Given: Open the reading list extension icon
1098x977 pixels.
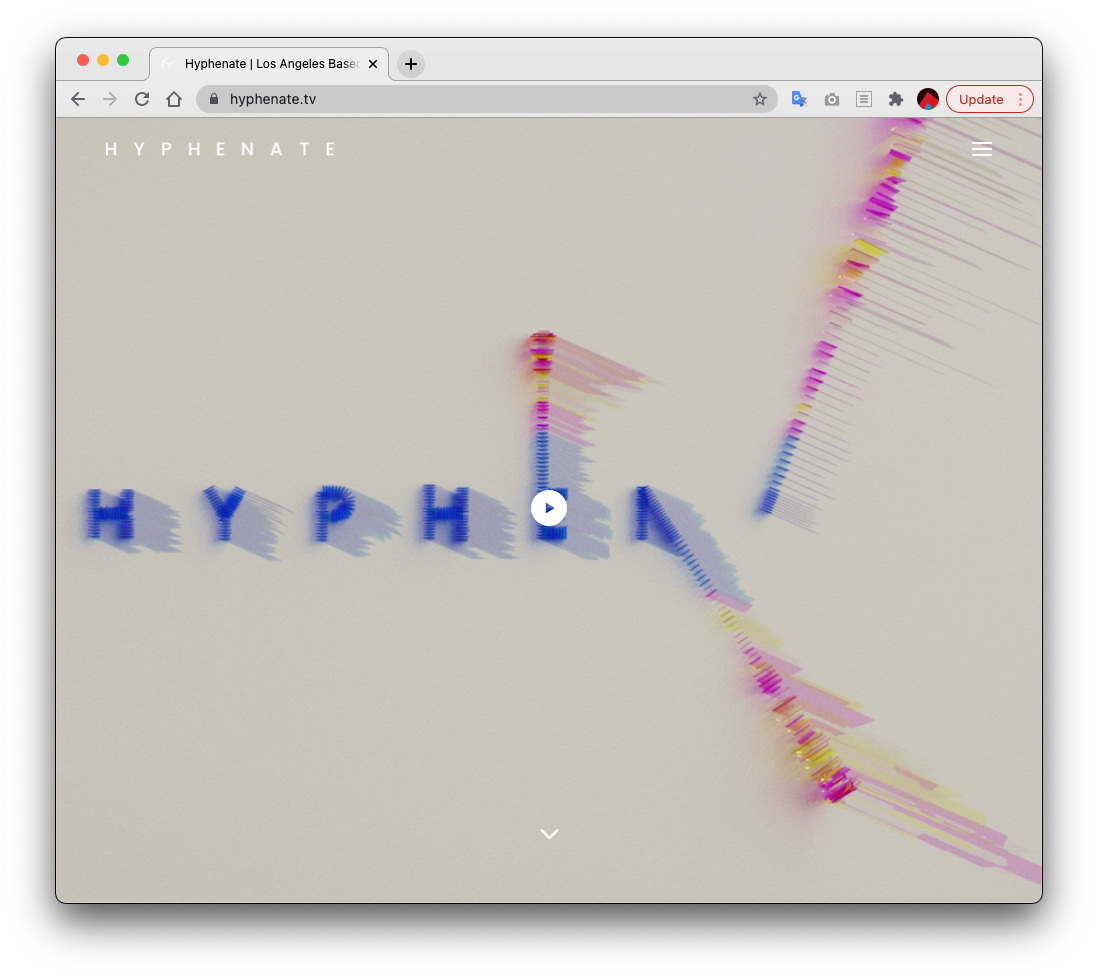Looking at the screenshot, I should click(x=864, y=99).
